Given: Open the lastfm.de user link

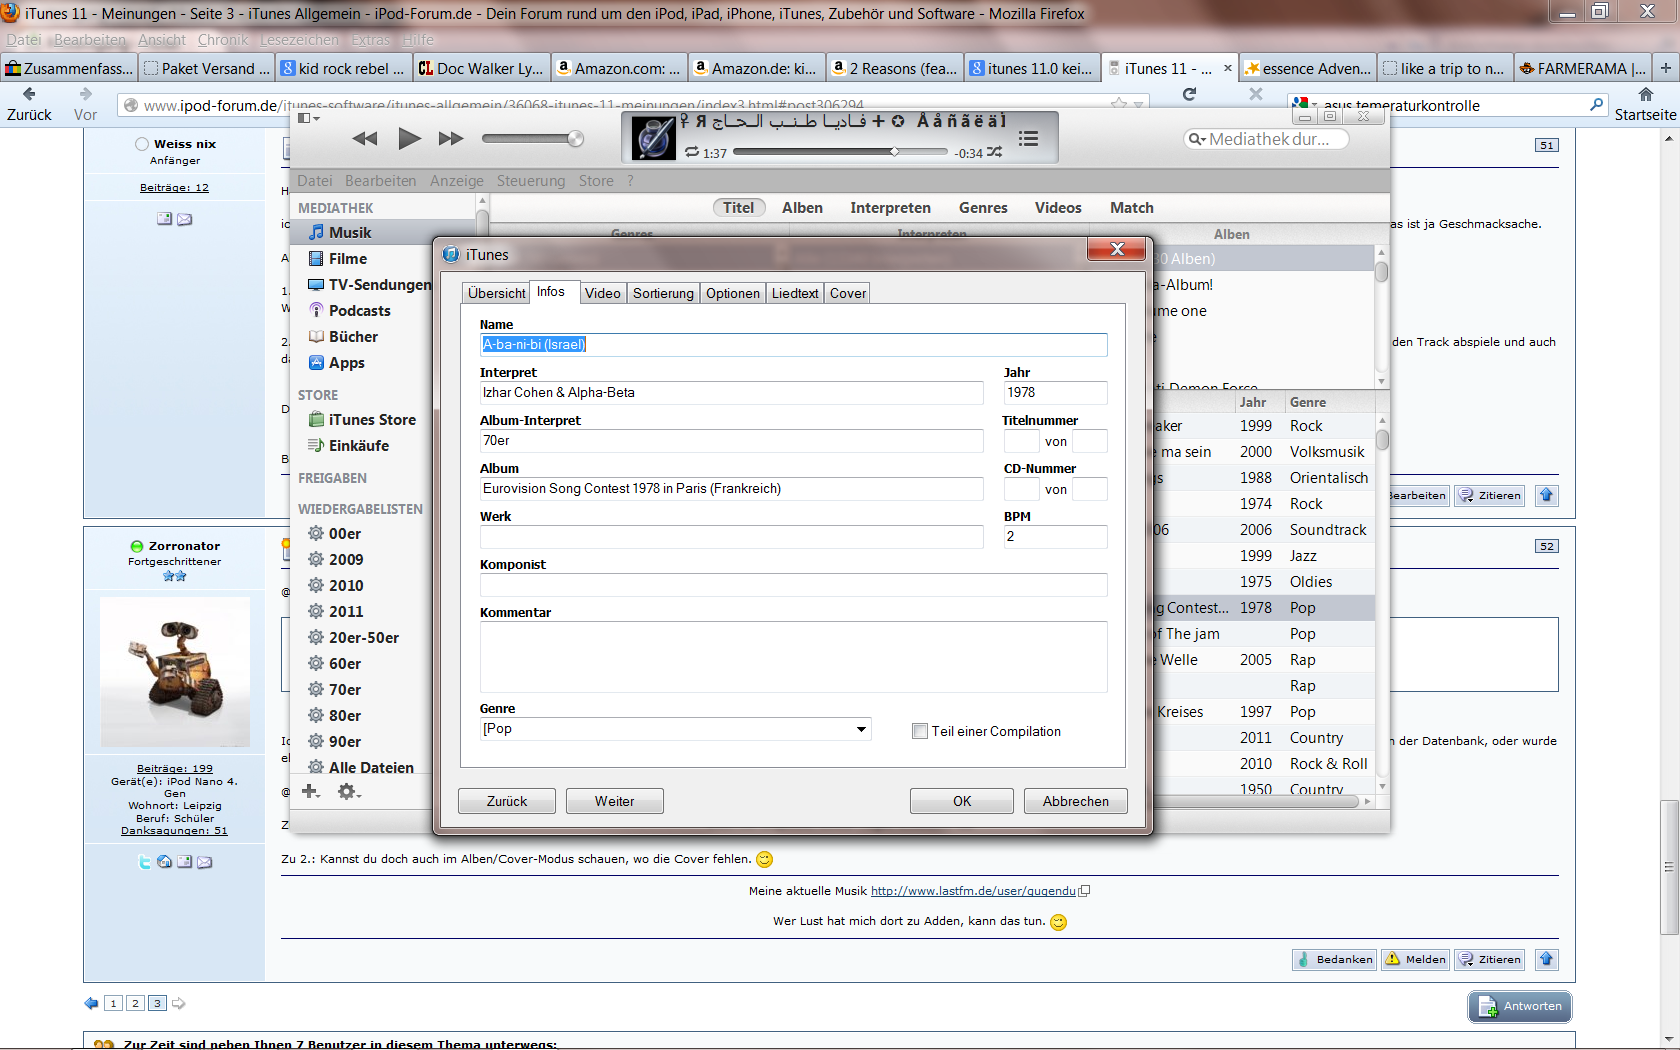Looking at the screenshot, I should (973, 891).
